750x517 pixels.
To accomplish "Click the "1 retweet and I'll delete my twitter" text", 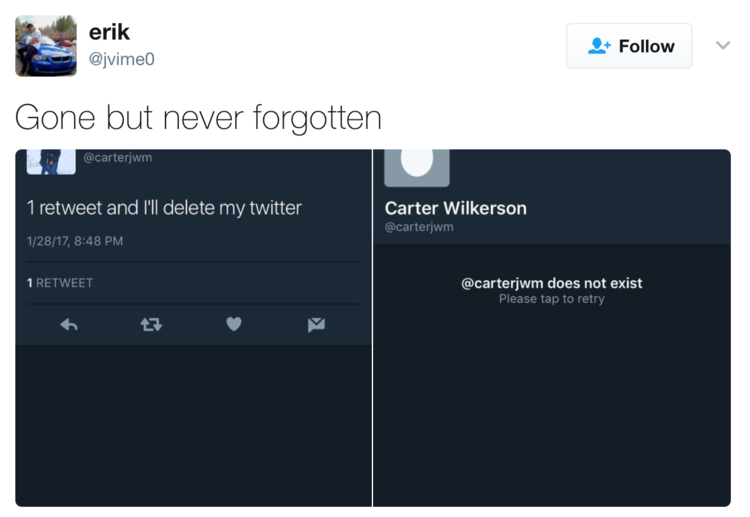I will coord(164,208).
